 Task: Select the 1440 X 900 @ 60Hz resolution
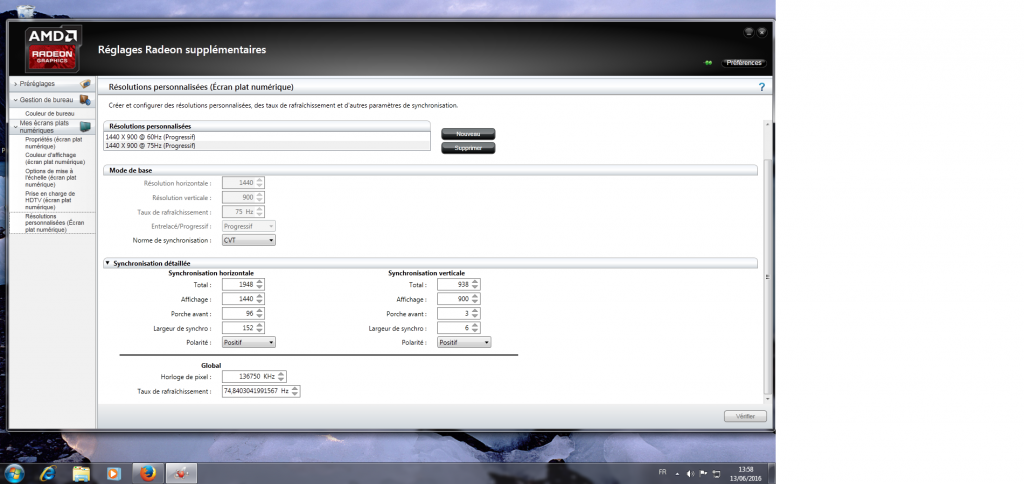pyautogui.click(x=267, y=137)
